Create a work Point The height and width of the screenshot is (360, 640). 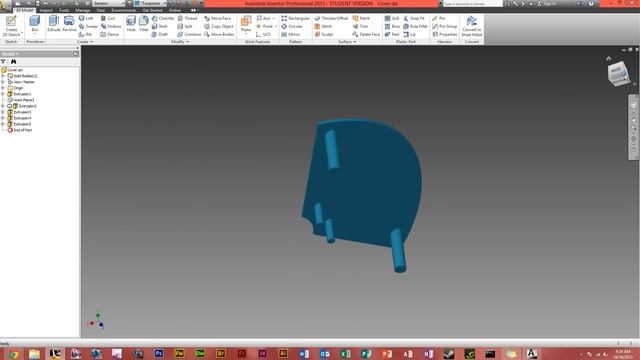point(265,26)
